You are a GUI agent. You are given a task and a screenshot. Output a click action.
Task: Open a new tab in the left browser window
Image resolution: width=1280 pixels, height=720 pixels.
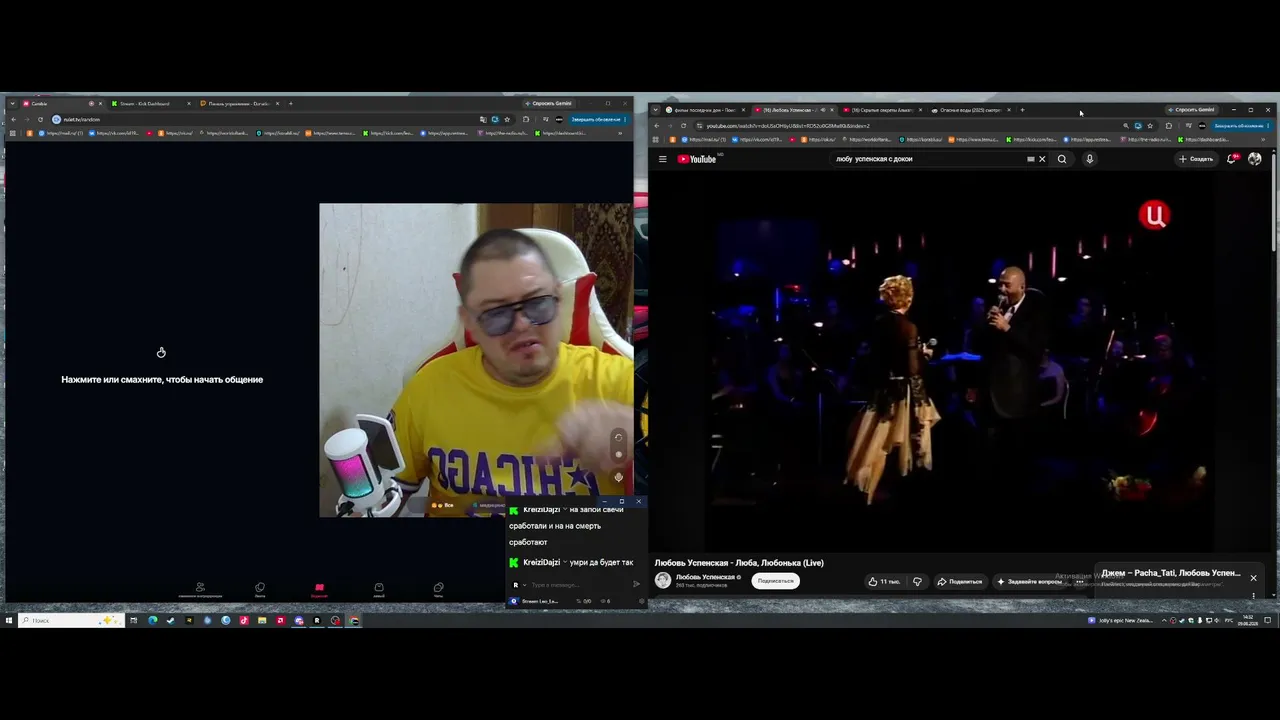(x=291, y=104)
